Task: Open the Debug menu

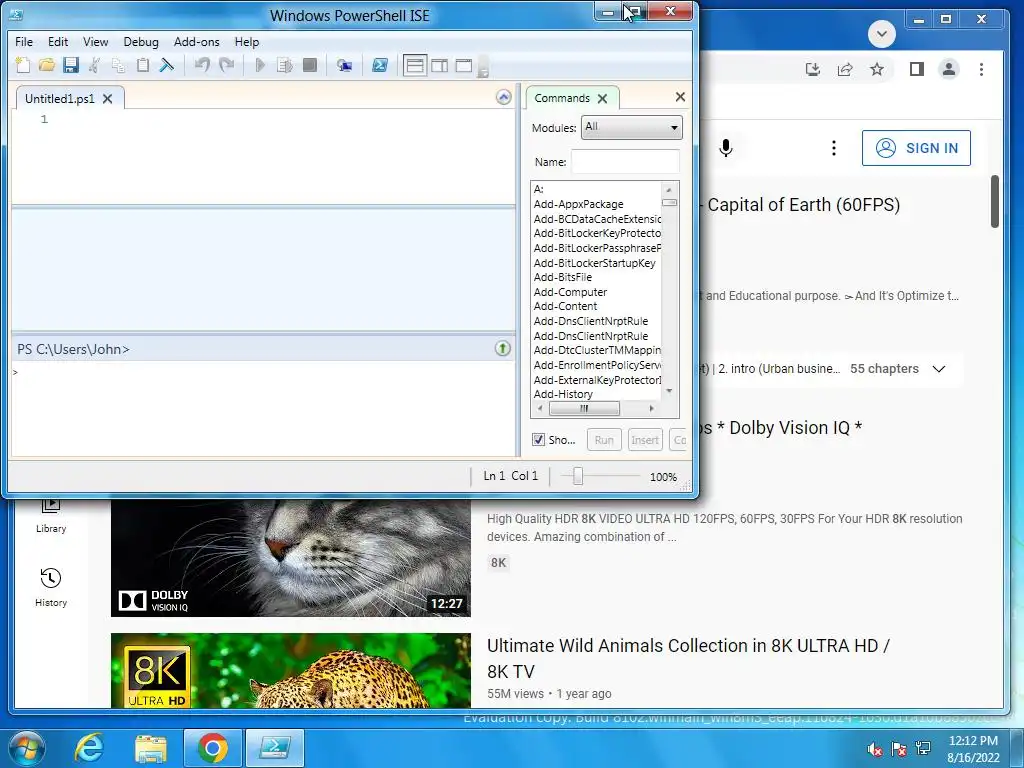Action: (x=141, y=42)
